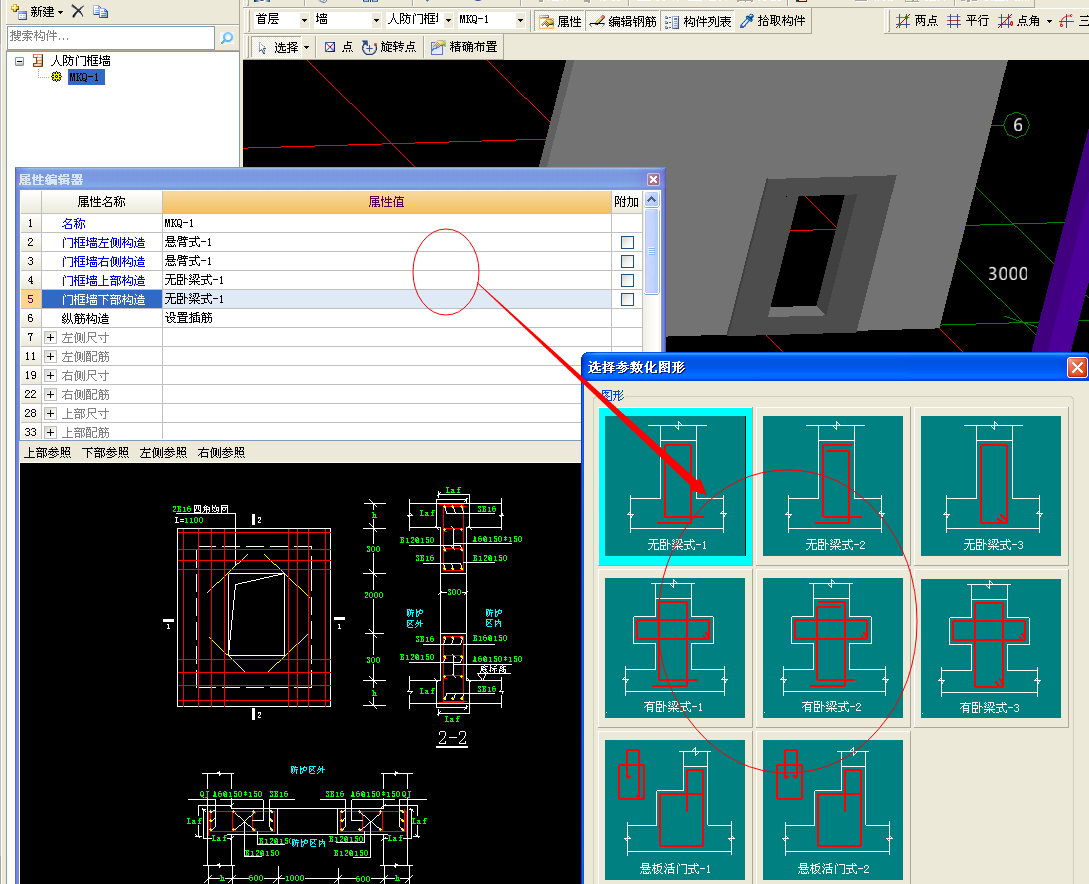
Task: Open the 选择 dropdown arrow
Action: [306, 48]
